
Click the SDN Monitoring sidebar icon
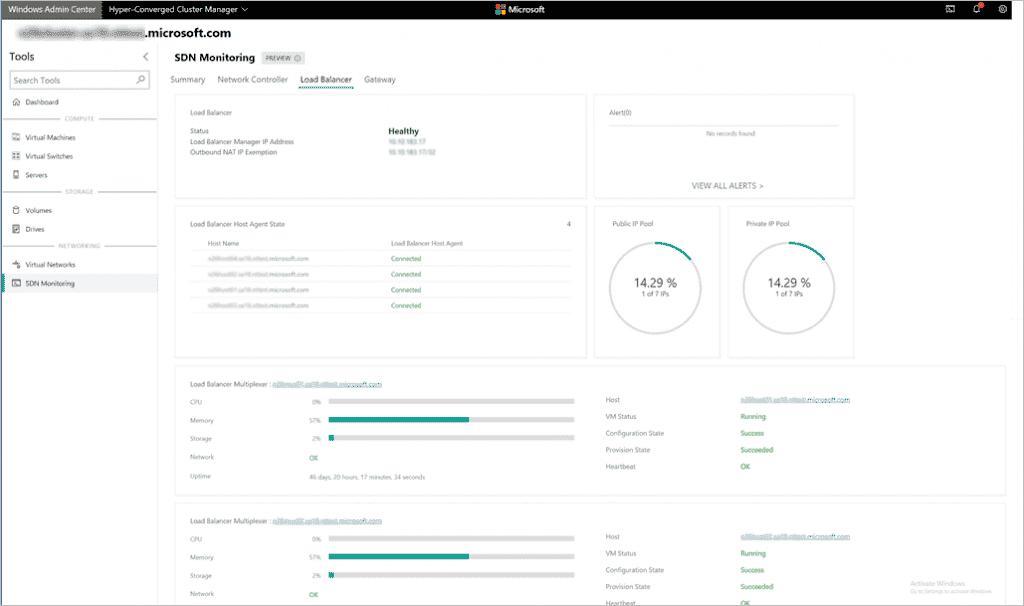tap(16, 283)
